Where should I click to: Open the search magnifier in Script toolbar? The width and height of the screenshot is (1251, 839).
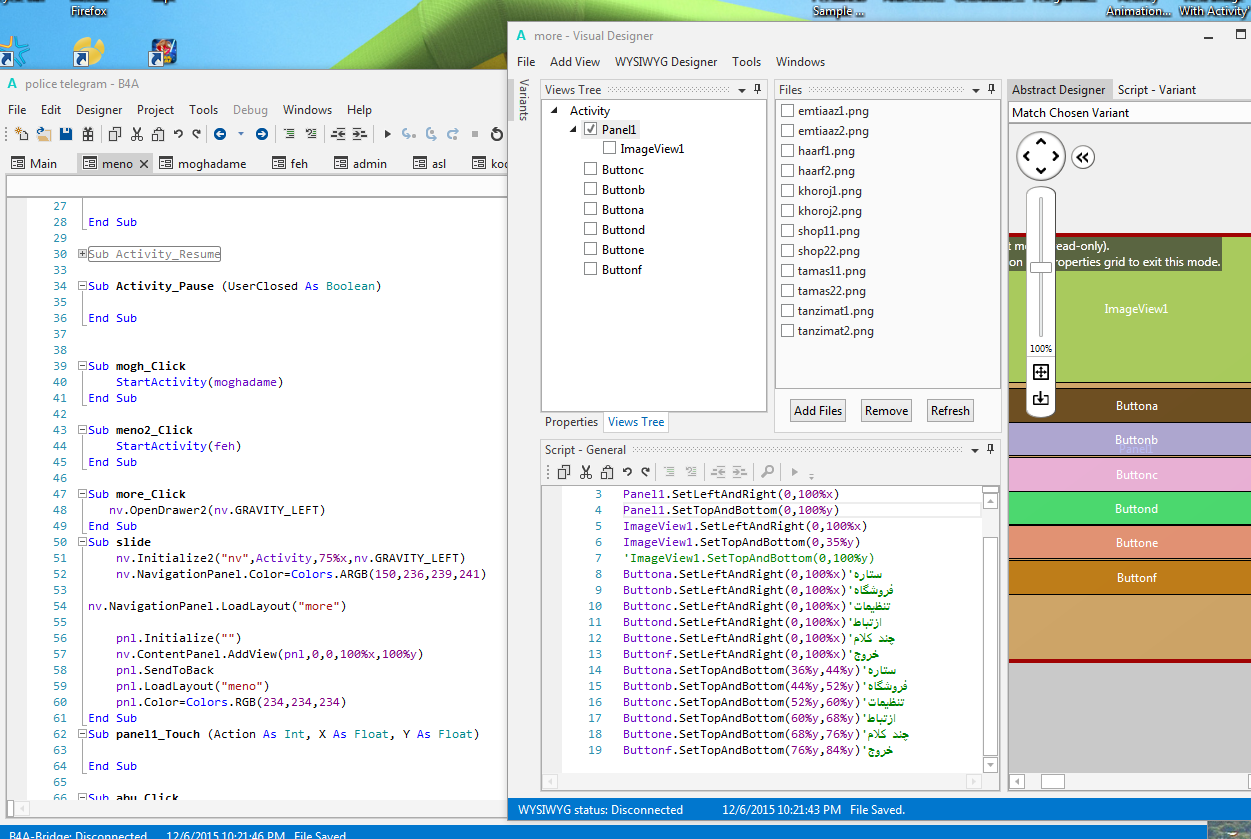[767, 472]
